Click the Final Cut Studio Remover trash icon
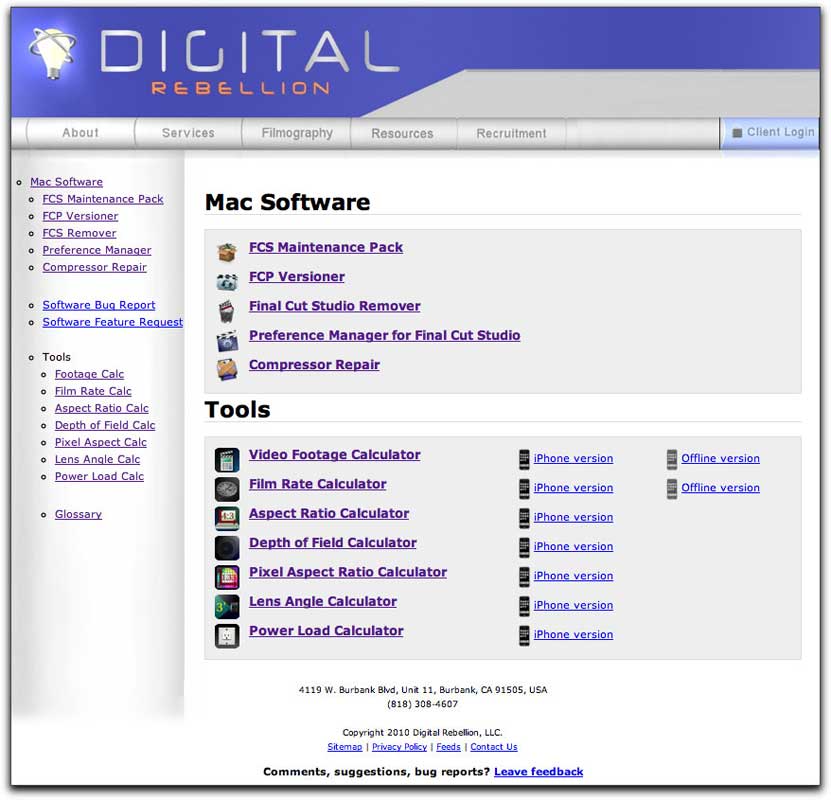This screenshot has width=831, height=800. click(x=226, y=311)
